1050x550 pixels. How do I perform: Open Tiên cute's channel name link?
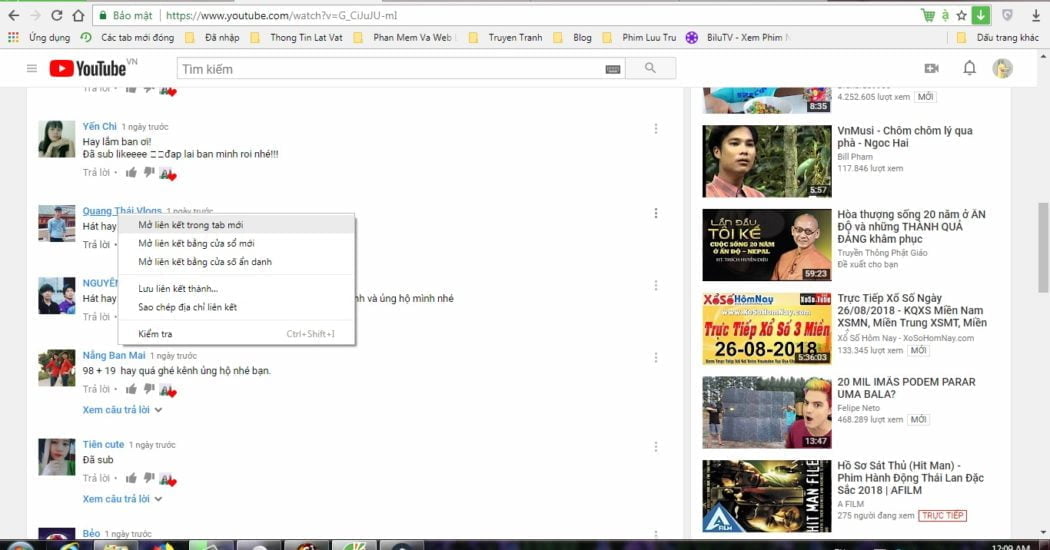(103, 444)
